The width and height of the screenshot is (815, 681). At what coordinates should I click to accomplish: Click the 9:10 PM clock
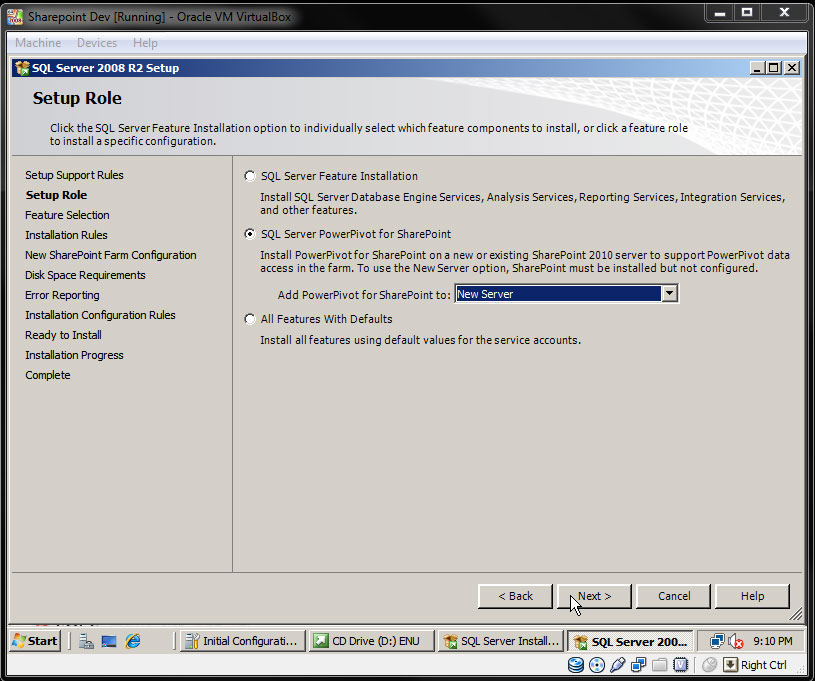coord(773,641)
